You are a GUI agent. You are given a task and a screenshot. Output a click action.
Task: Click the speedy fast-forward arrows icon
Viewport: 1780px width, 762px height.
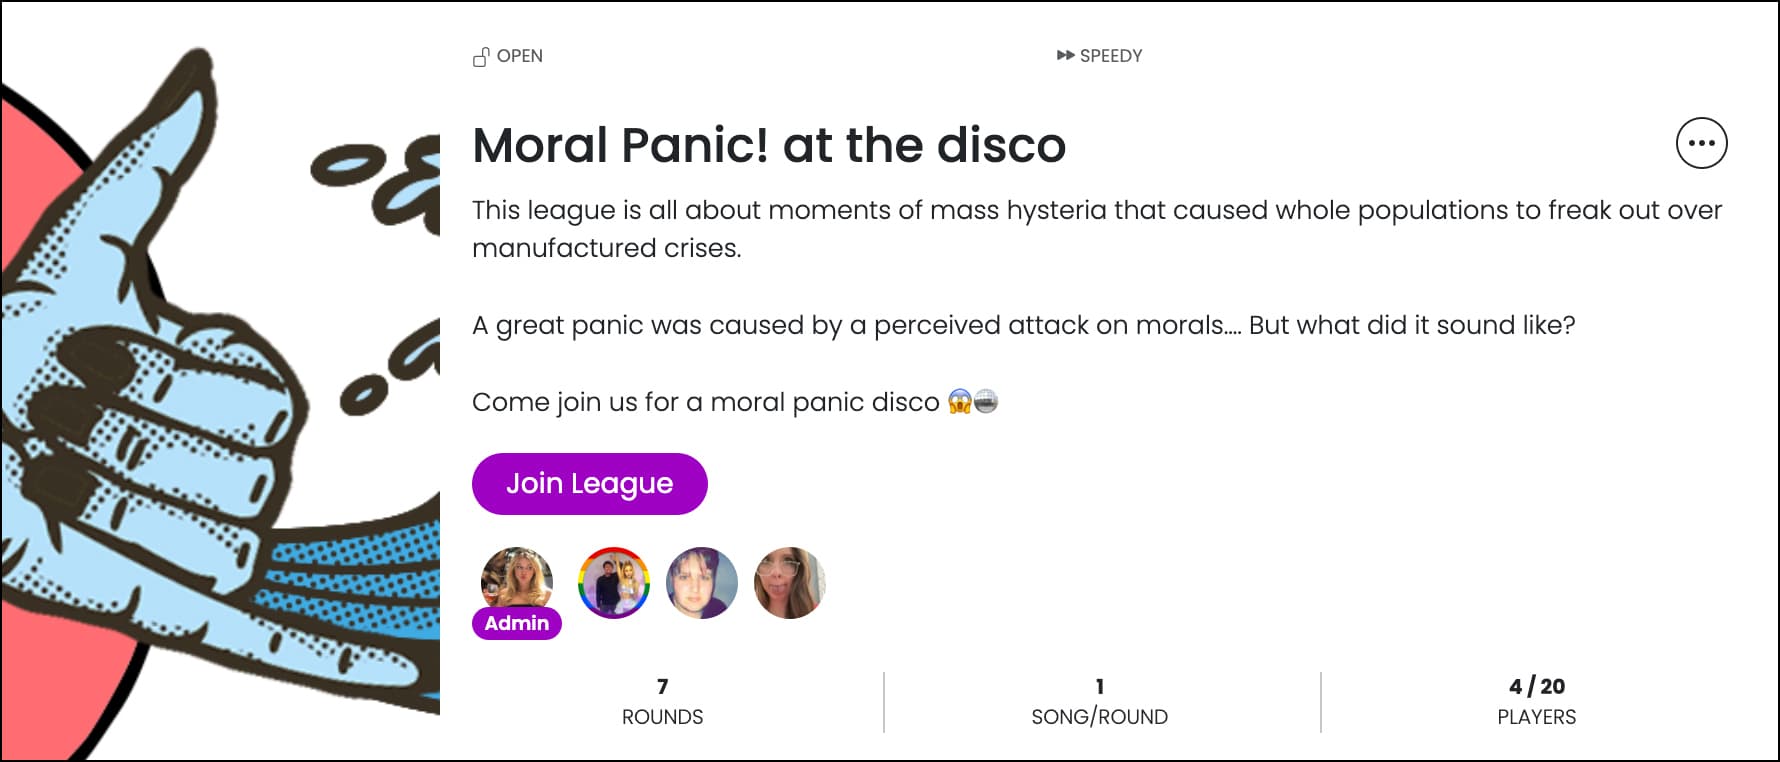point(1065,56)
